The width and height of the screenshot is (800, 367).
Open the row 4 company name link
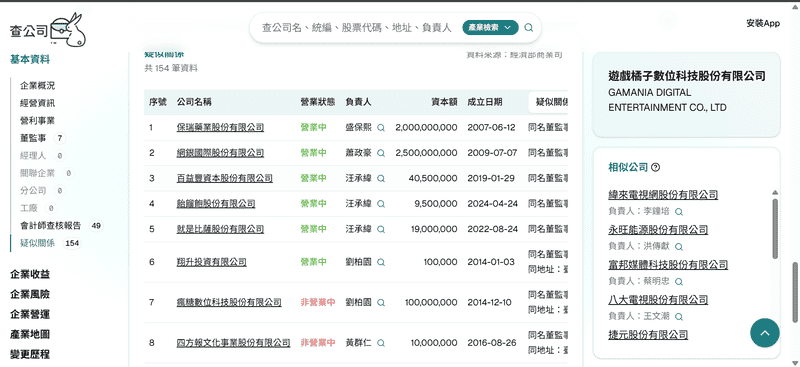coord(216,204)
